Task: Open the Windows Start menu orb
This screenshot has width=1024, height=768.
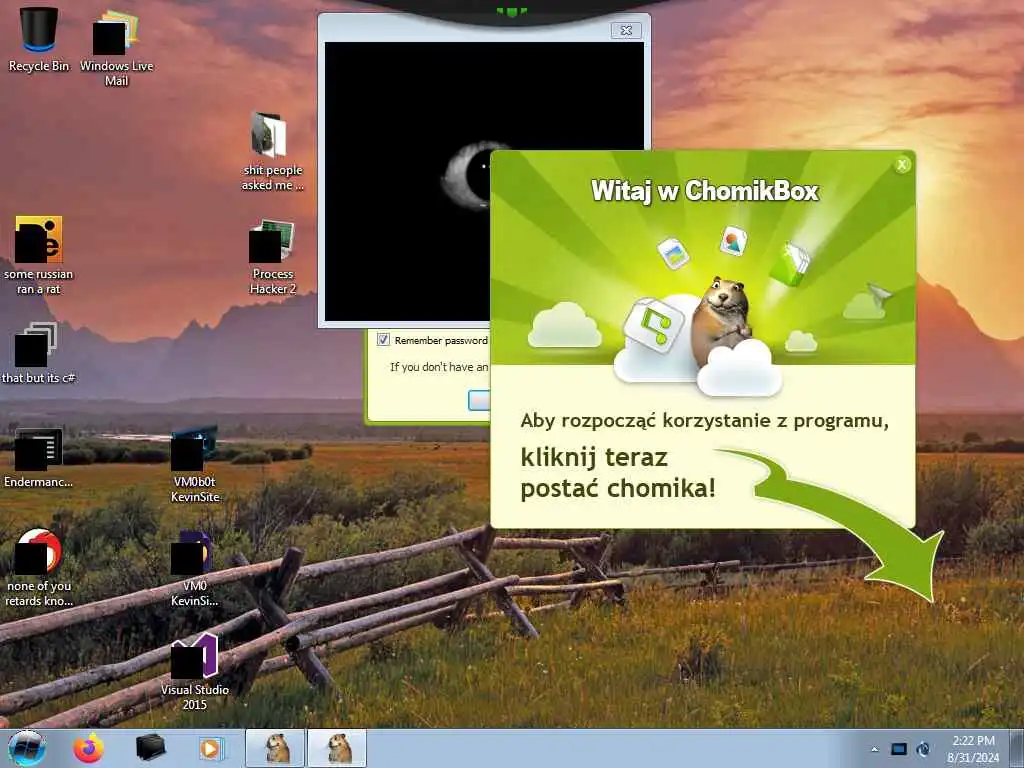Action: click(x=27, y=748)
